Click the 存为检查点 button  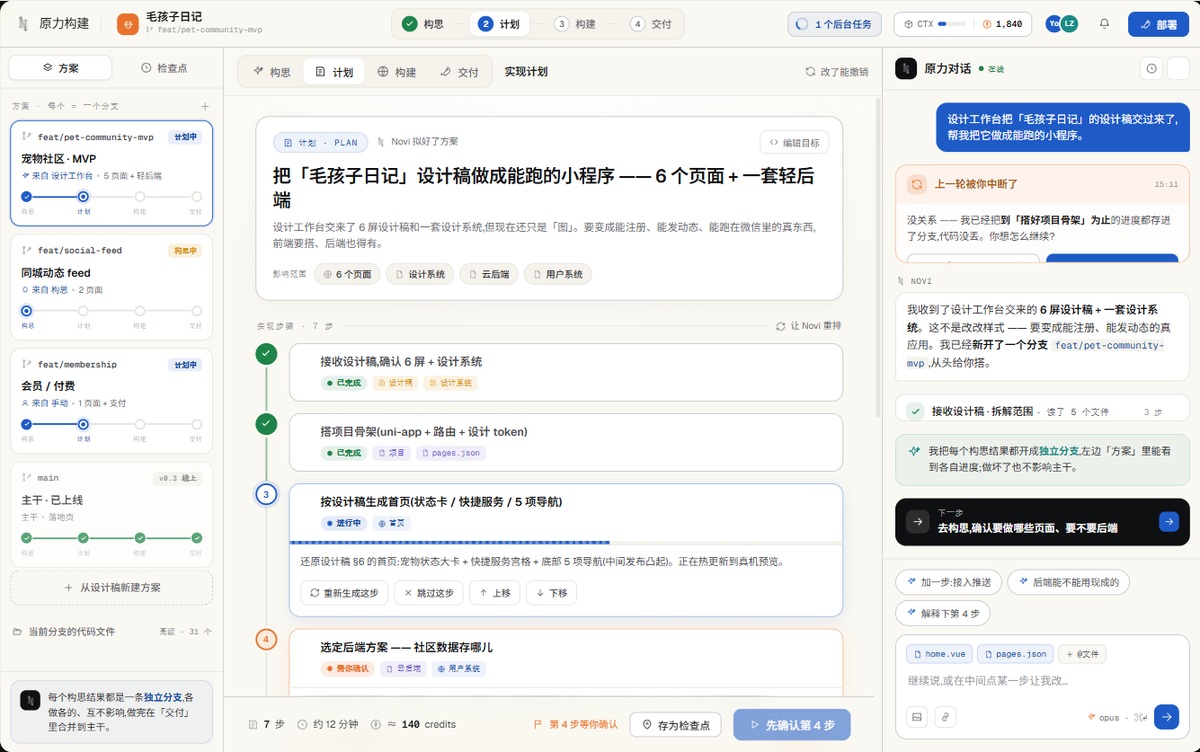[675, 725]
